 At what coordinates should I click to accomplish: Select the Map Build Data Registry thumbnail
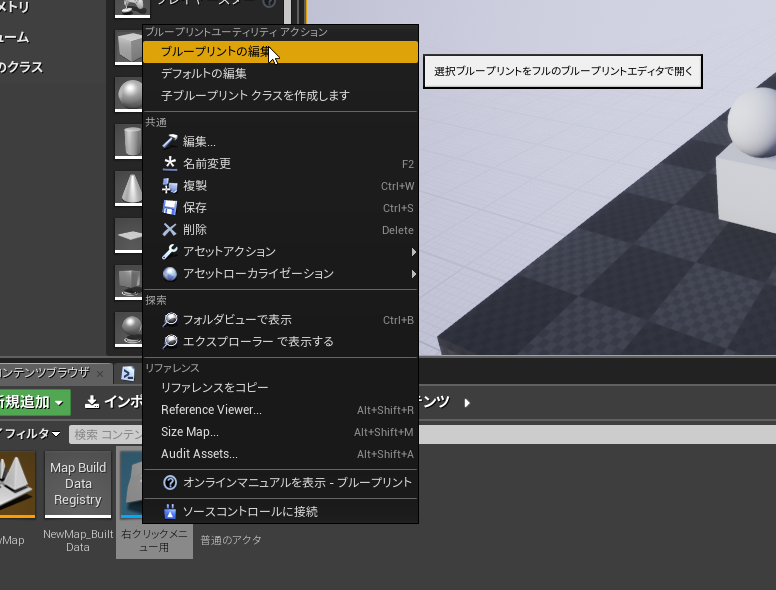pos(78,484)
